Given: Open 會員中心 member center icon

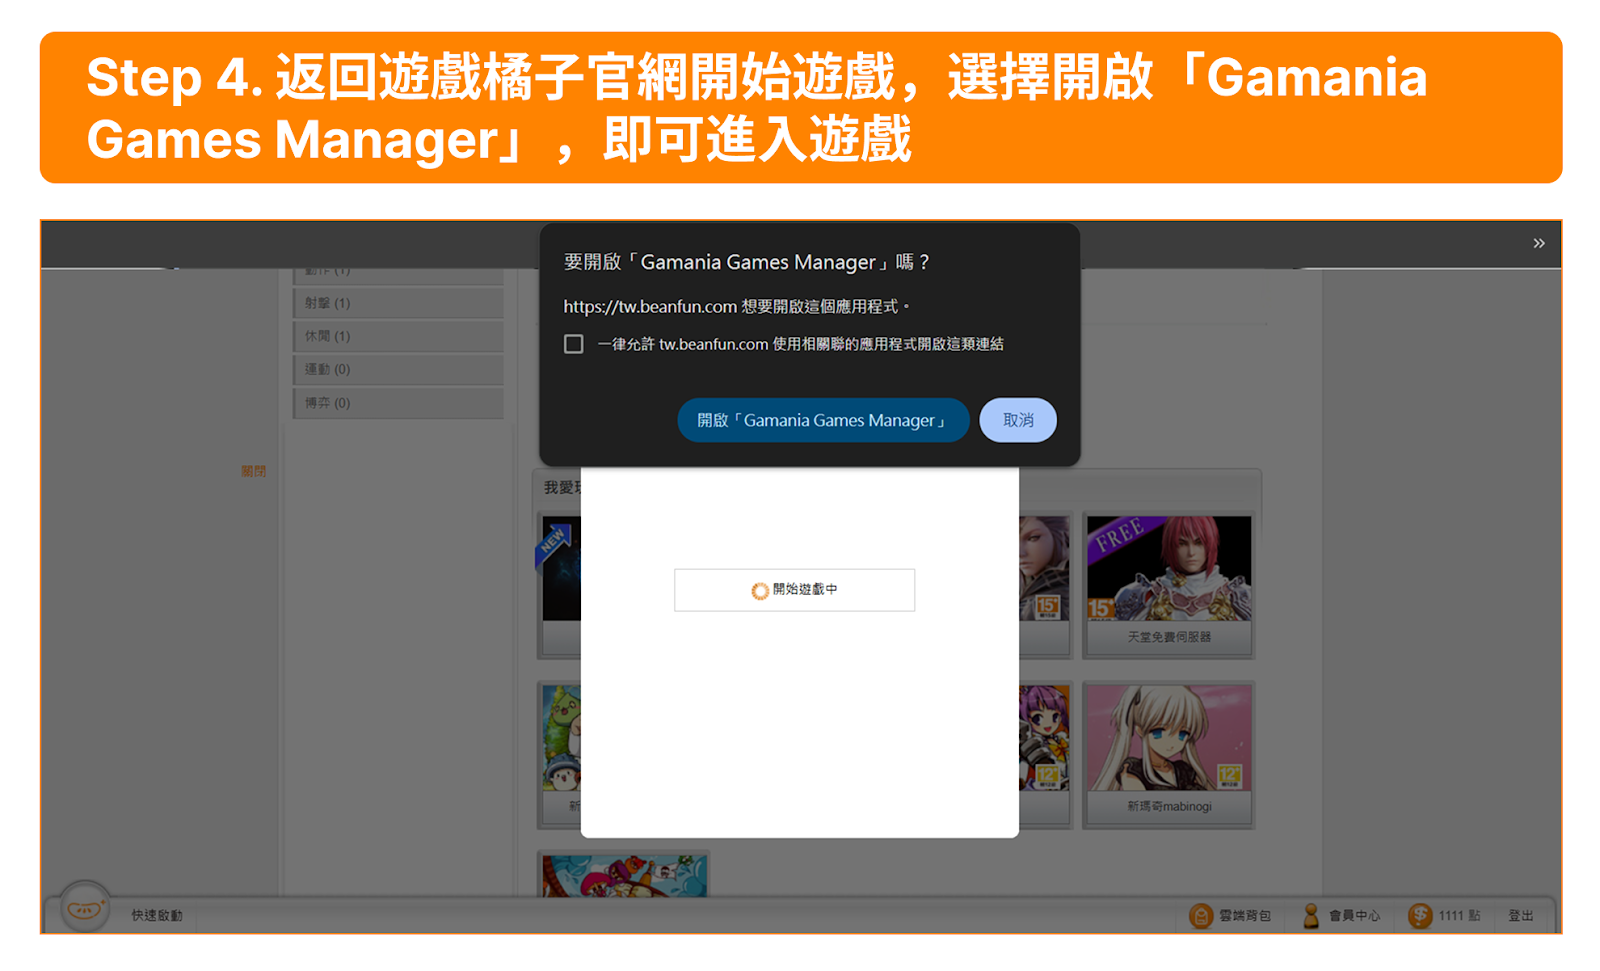Looking at the screenshot, I should pyautogui.click(x=1310, y=915).
